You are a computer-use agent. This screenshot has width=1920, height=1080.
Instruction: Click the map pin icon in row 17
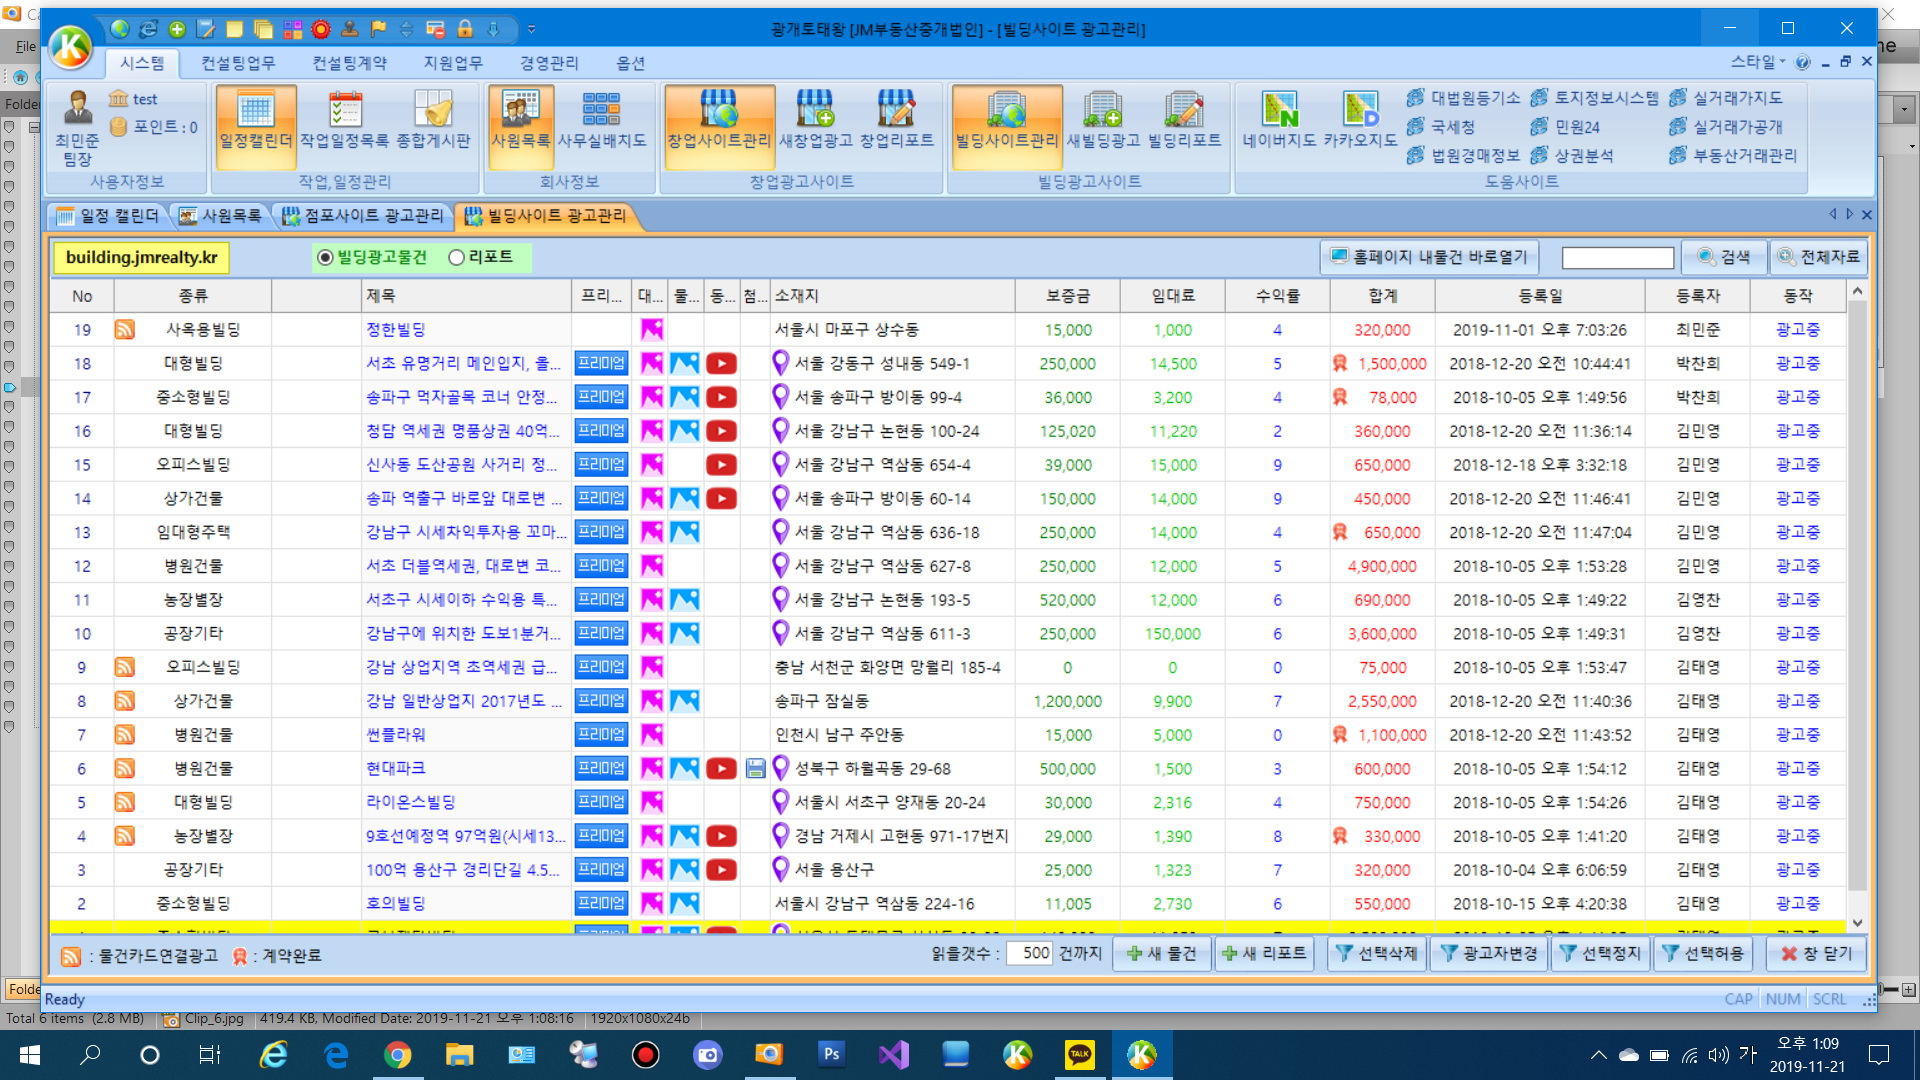[781, 397]
